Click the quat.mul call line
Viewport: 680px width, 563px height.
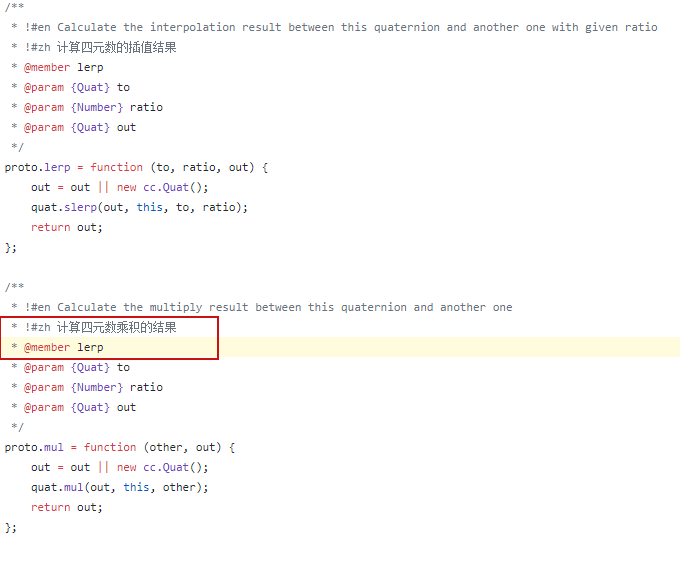pyautogui.click(x=119, y=487)
